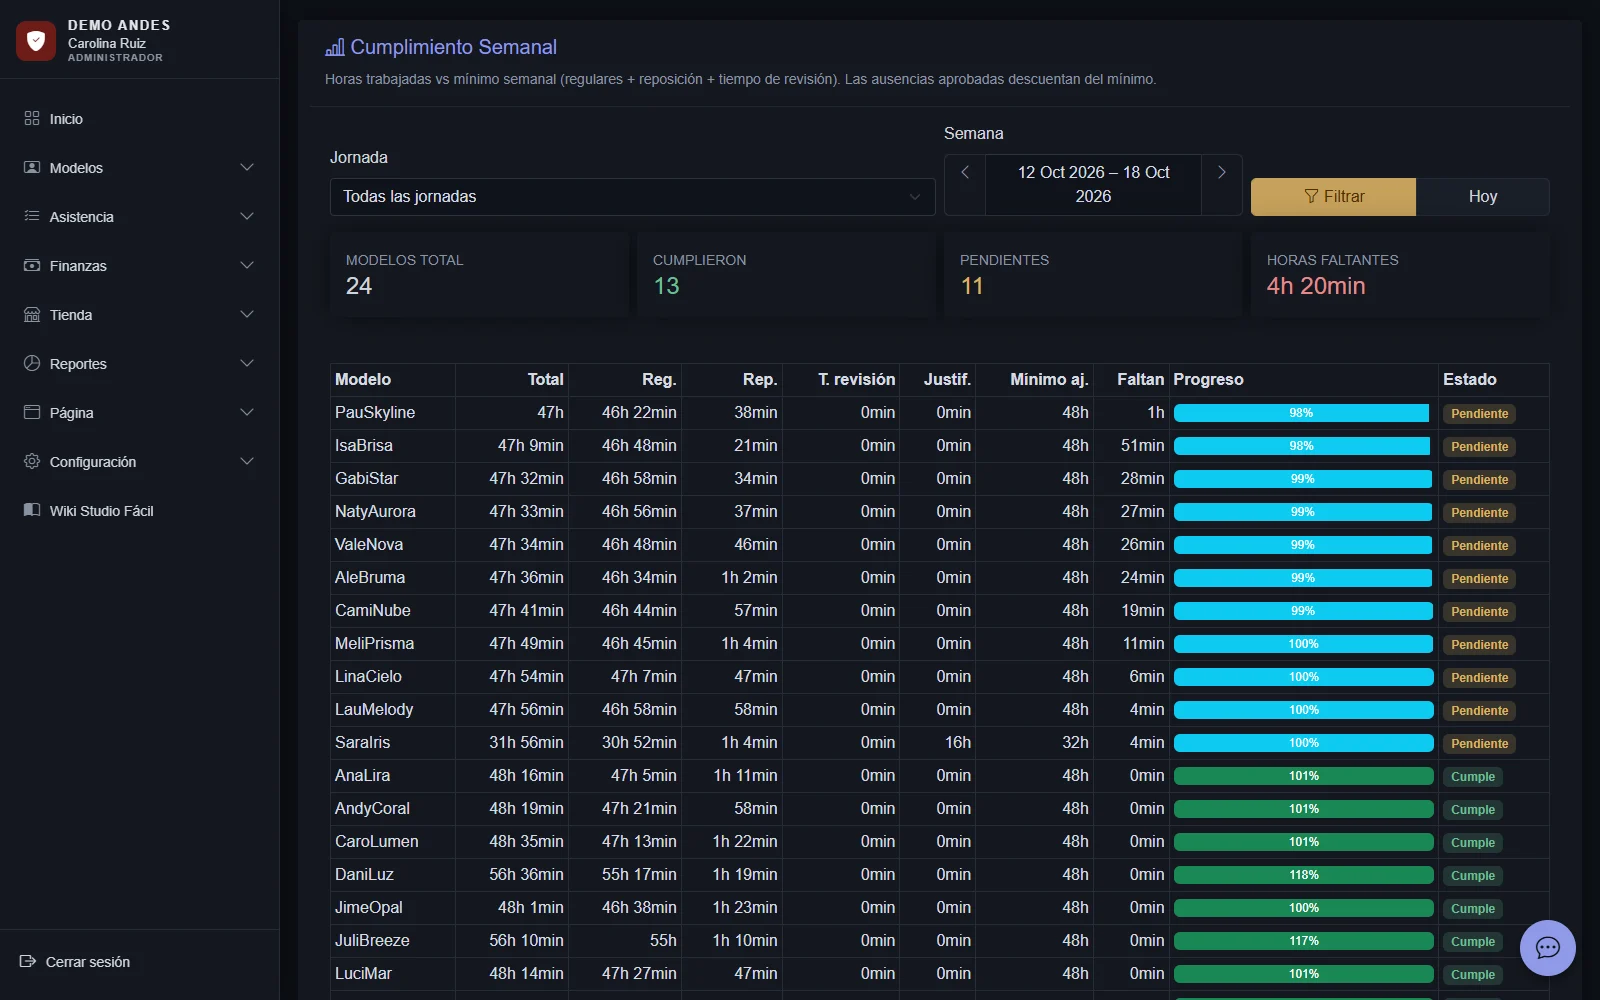Click the Reportes pie chart icon

[x=32, y=363]
